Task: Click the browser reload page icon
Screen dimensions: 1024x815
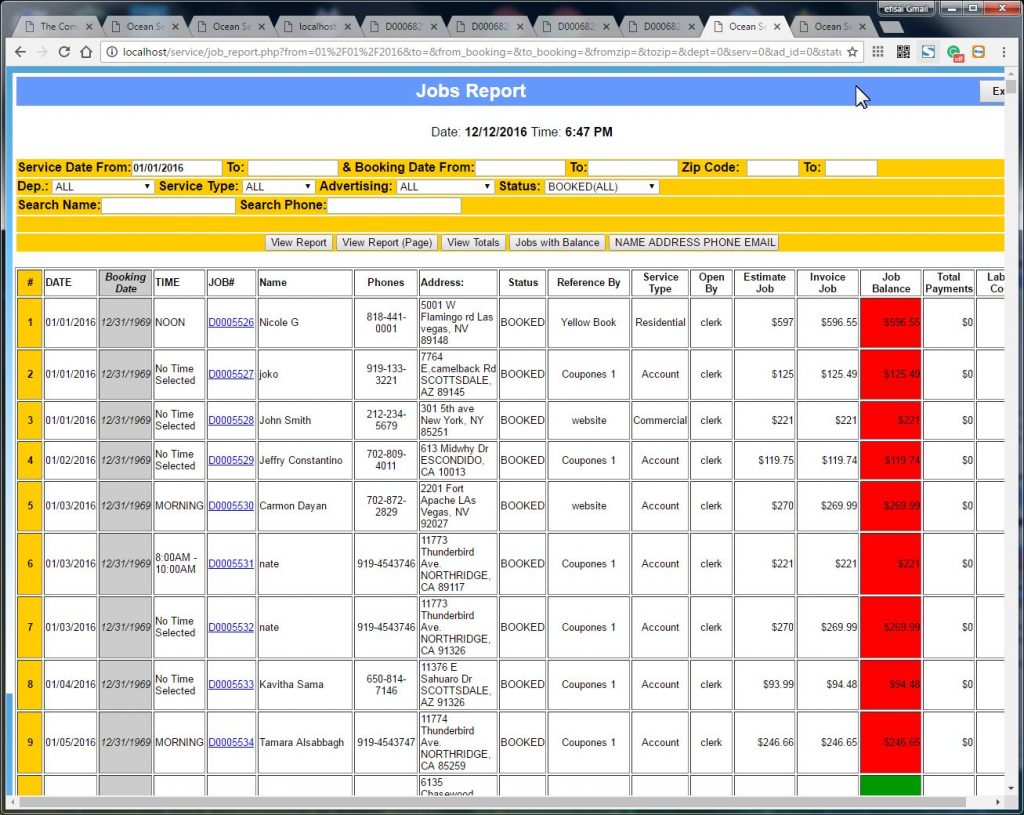Action: point(64,52)
